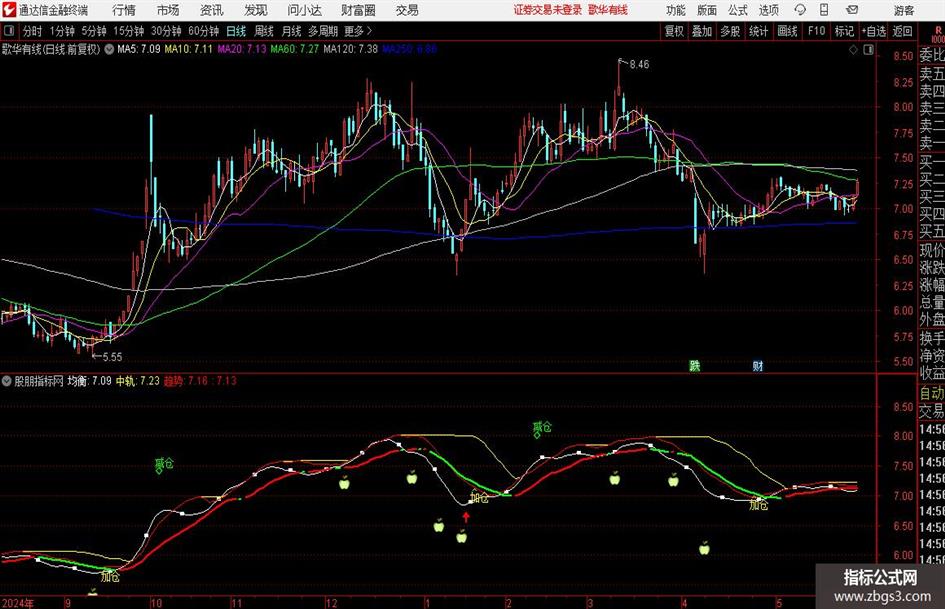The image size is (945, 609).
Task: Open the customer service headset icon
Action: [800, 10]
